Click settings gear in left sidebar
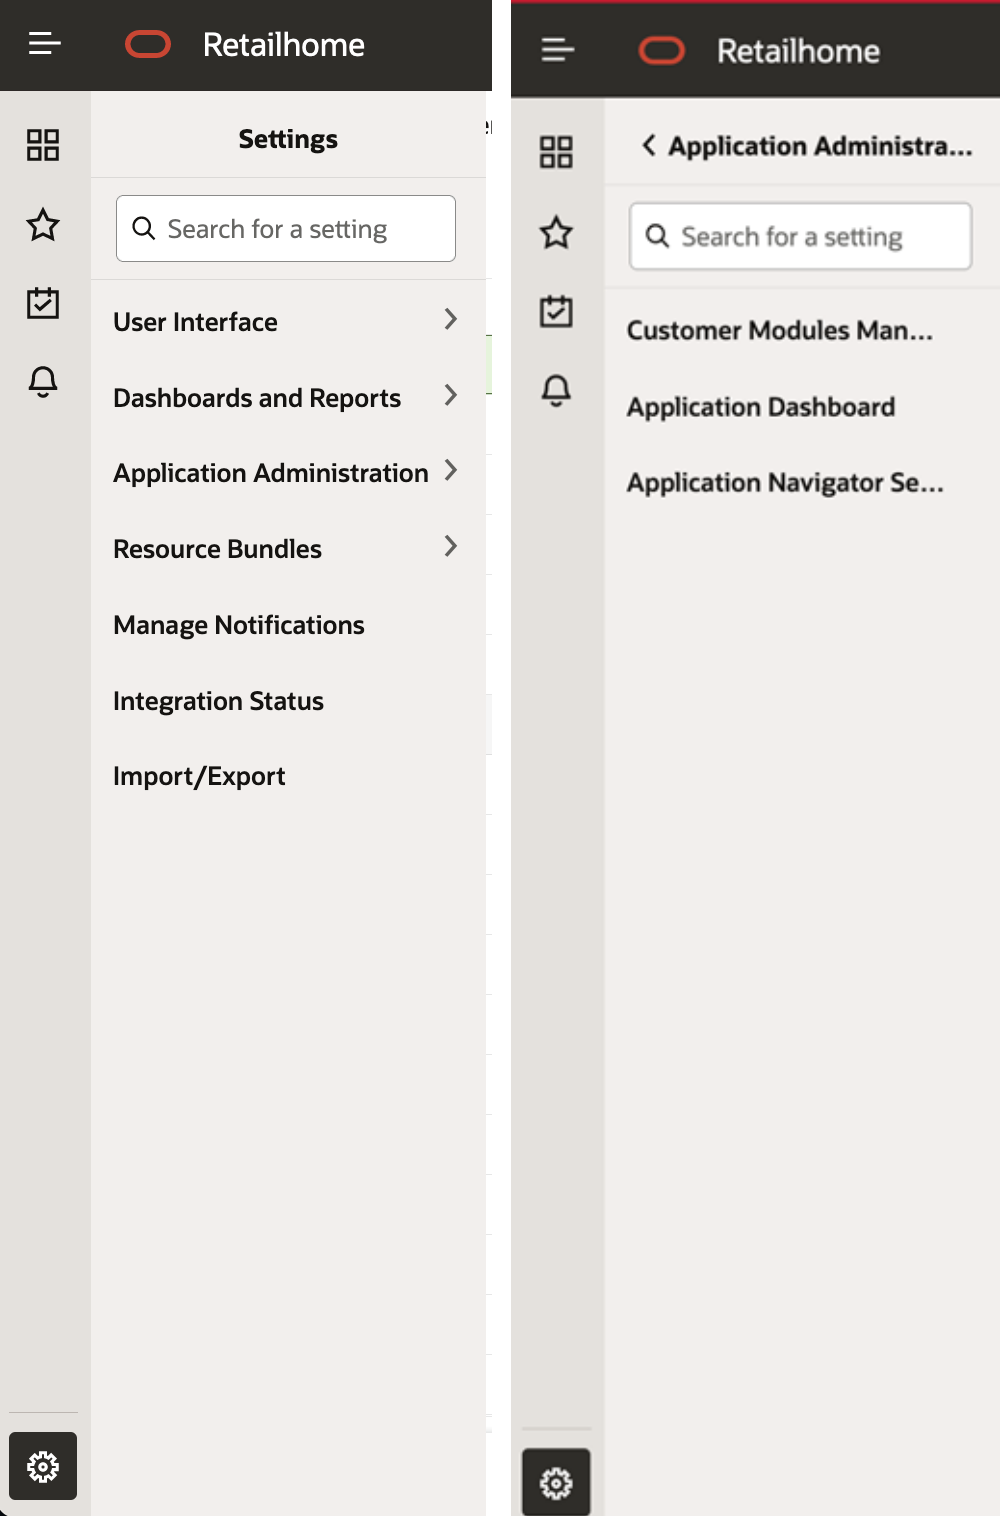Image resolution: width=1000 pixels, height=1516 pixels. pos(43,1466)
